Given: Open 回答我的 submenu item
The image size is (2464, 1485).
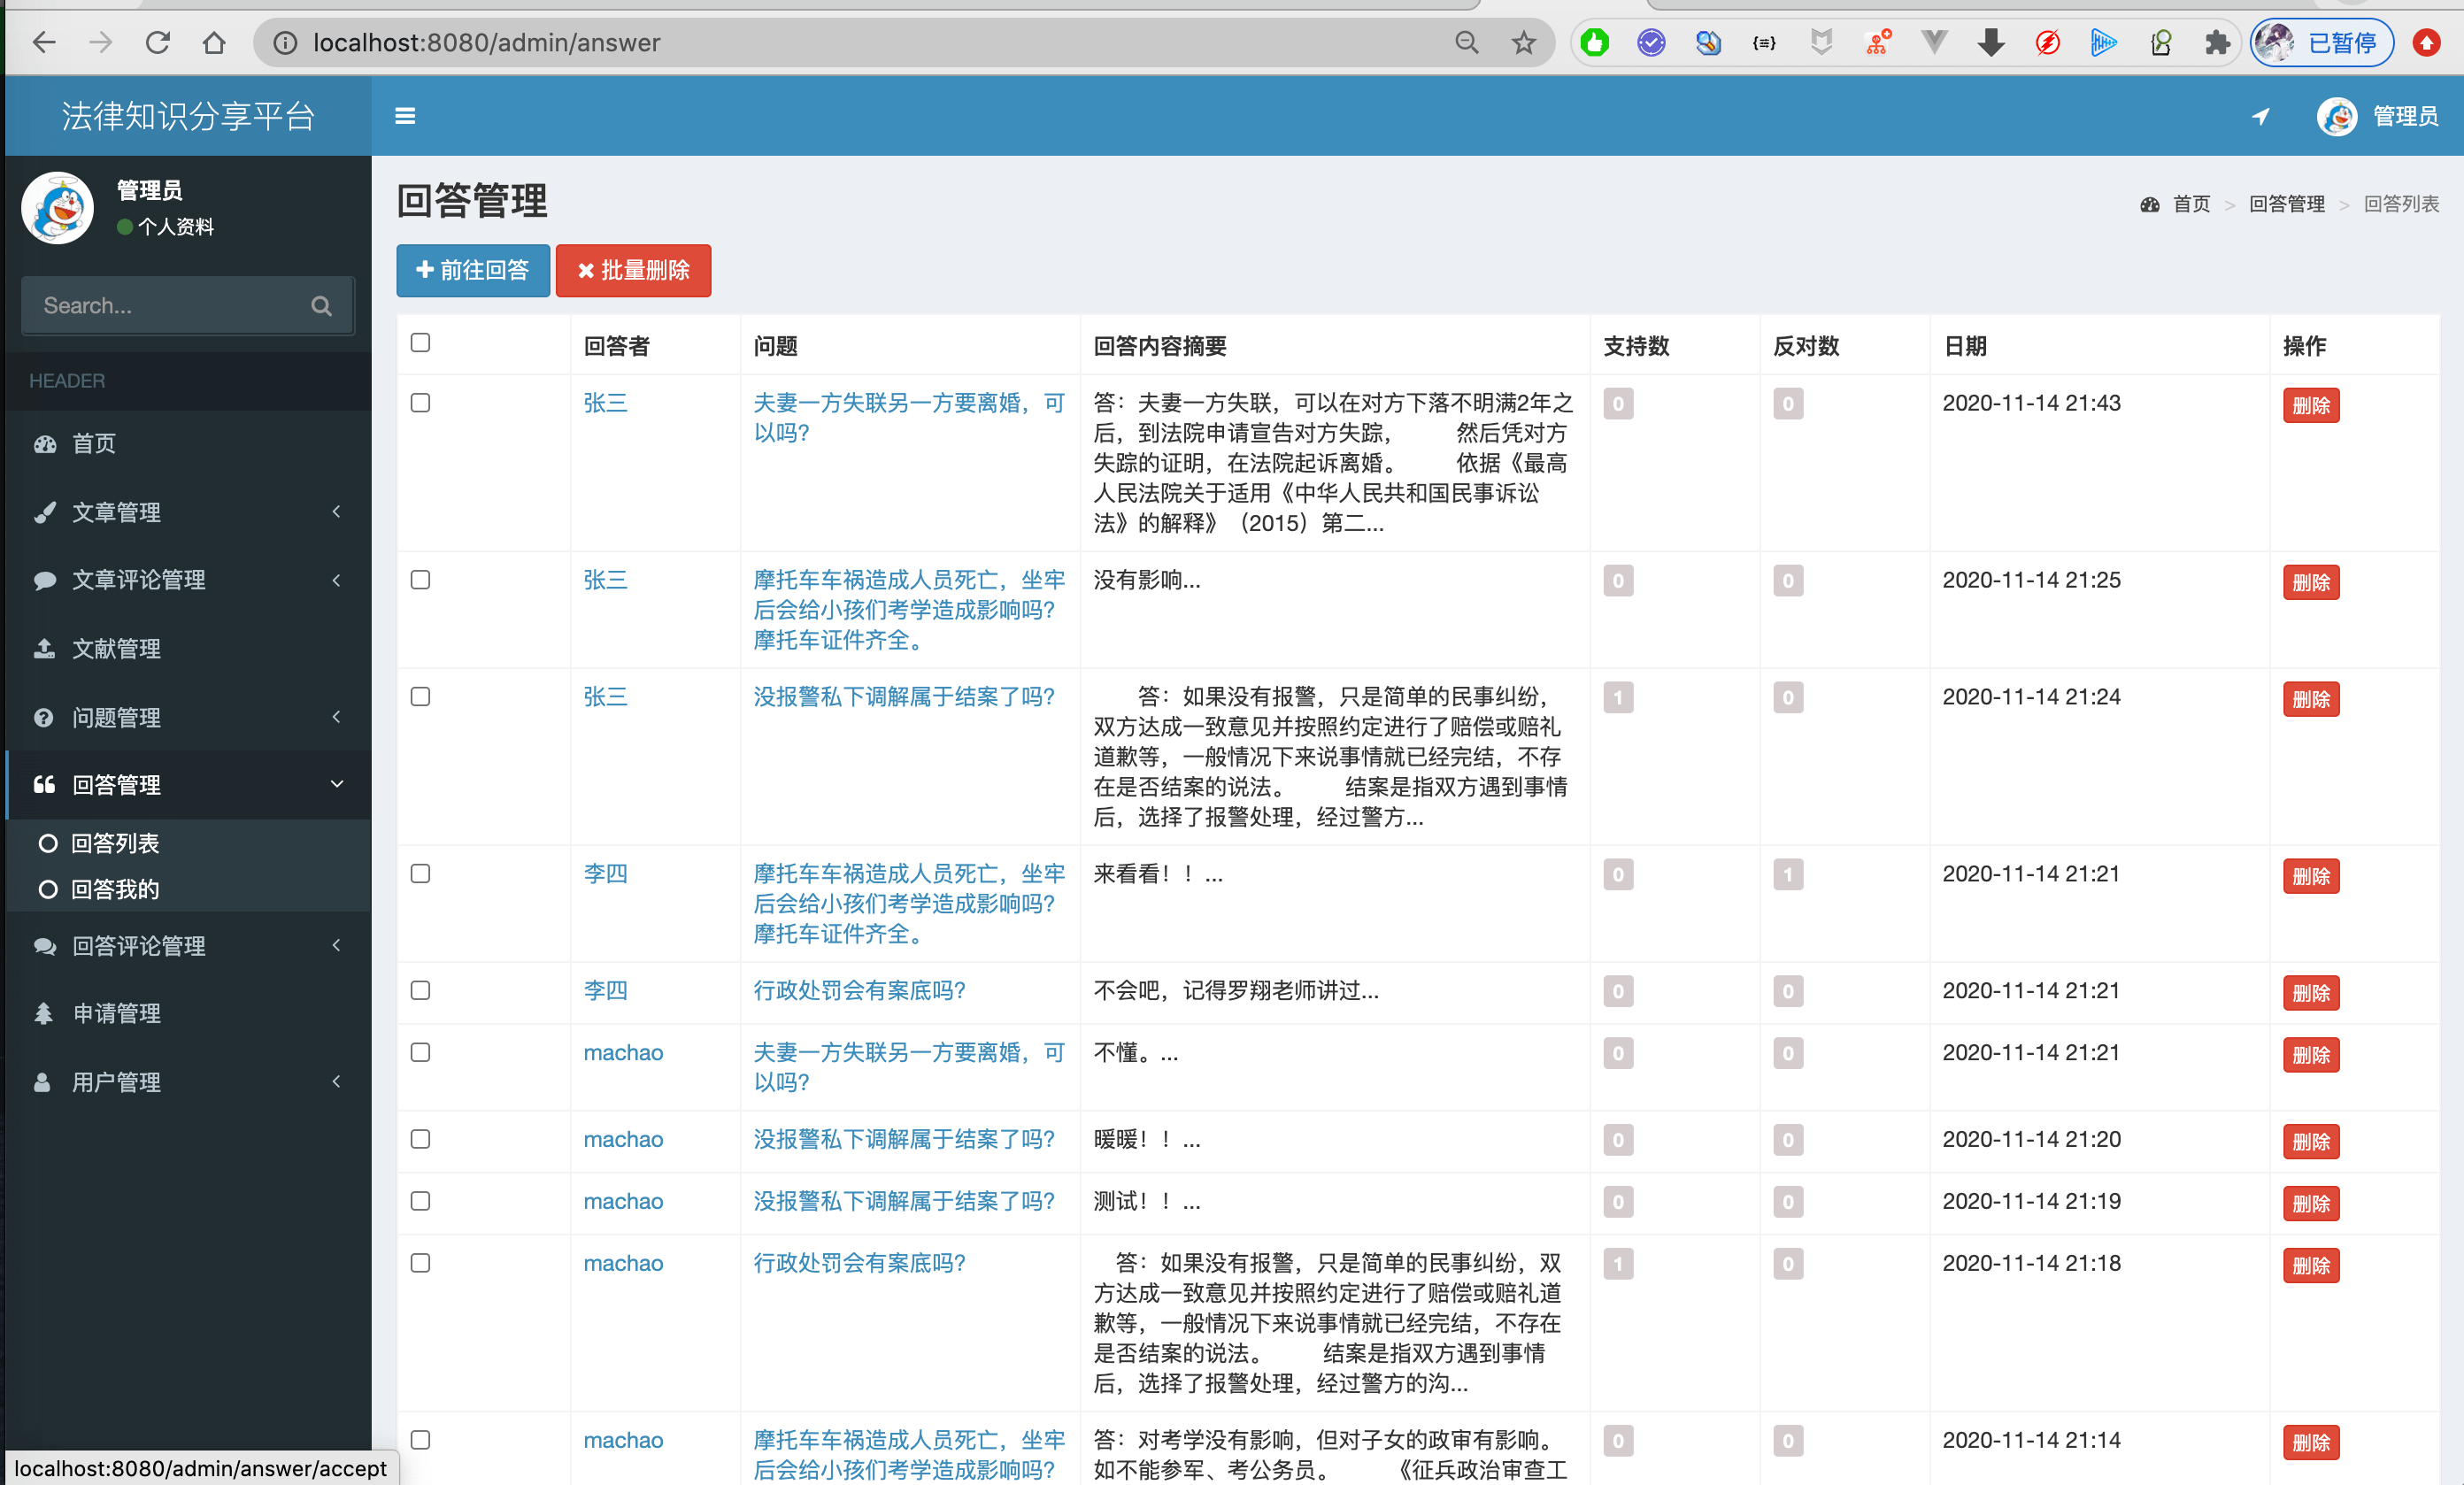Looking at the screenshot, I should (115, 889).
